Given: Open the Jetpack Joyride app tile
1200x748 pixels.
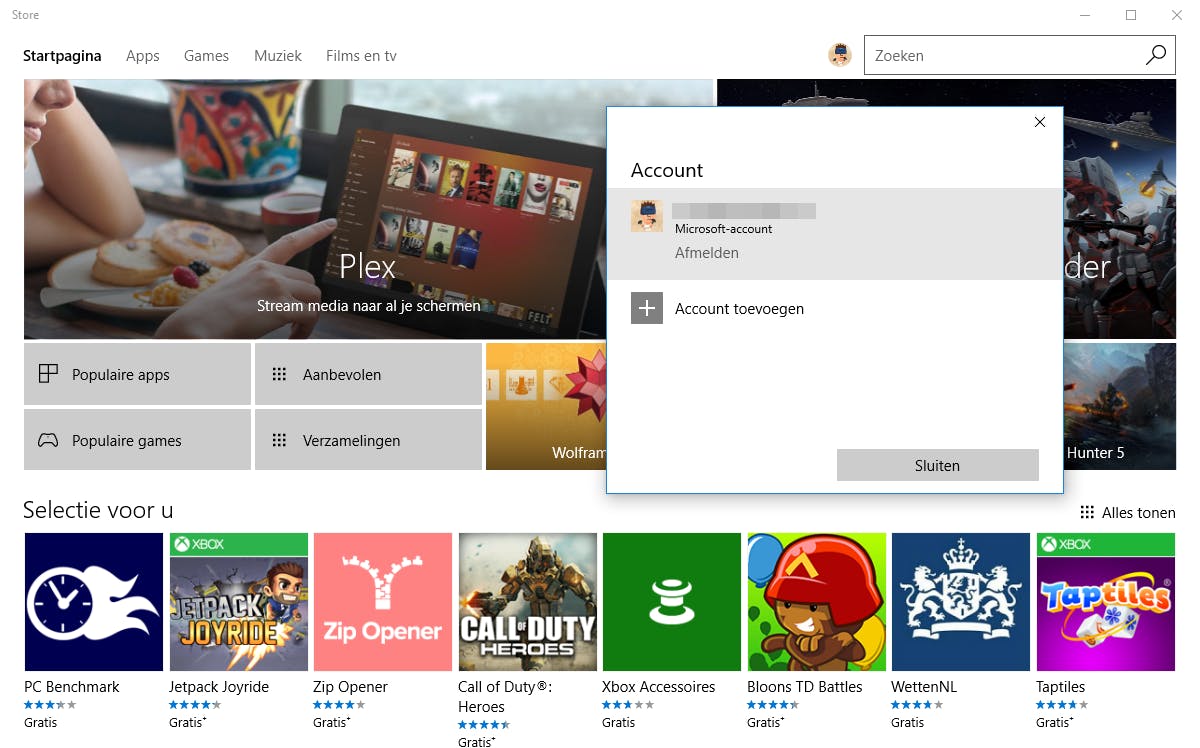Looking at the screenshot, I should click(x=238, y=602).
